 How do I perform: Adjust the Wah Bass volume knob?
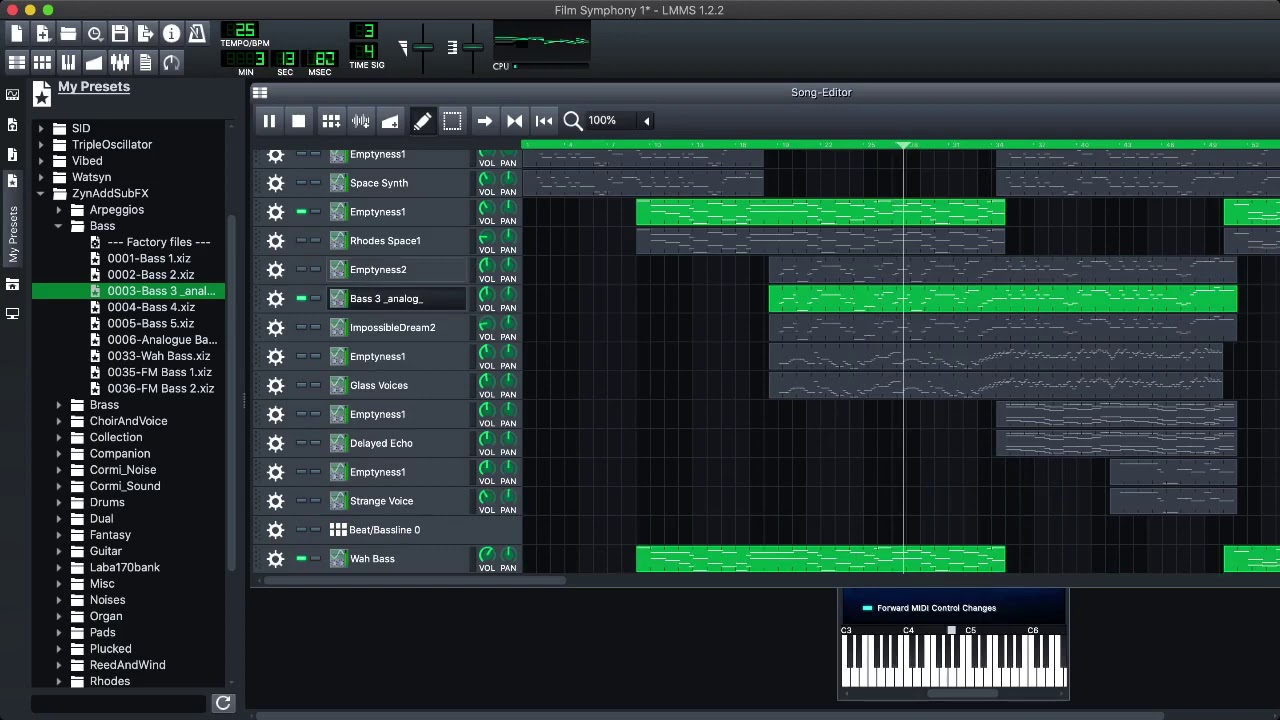[486, 554]
